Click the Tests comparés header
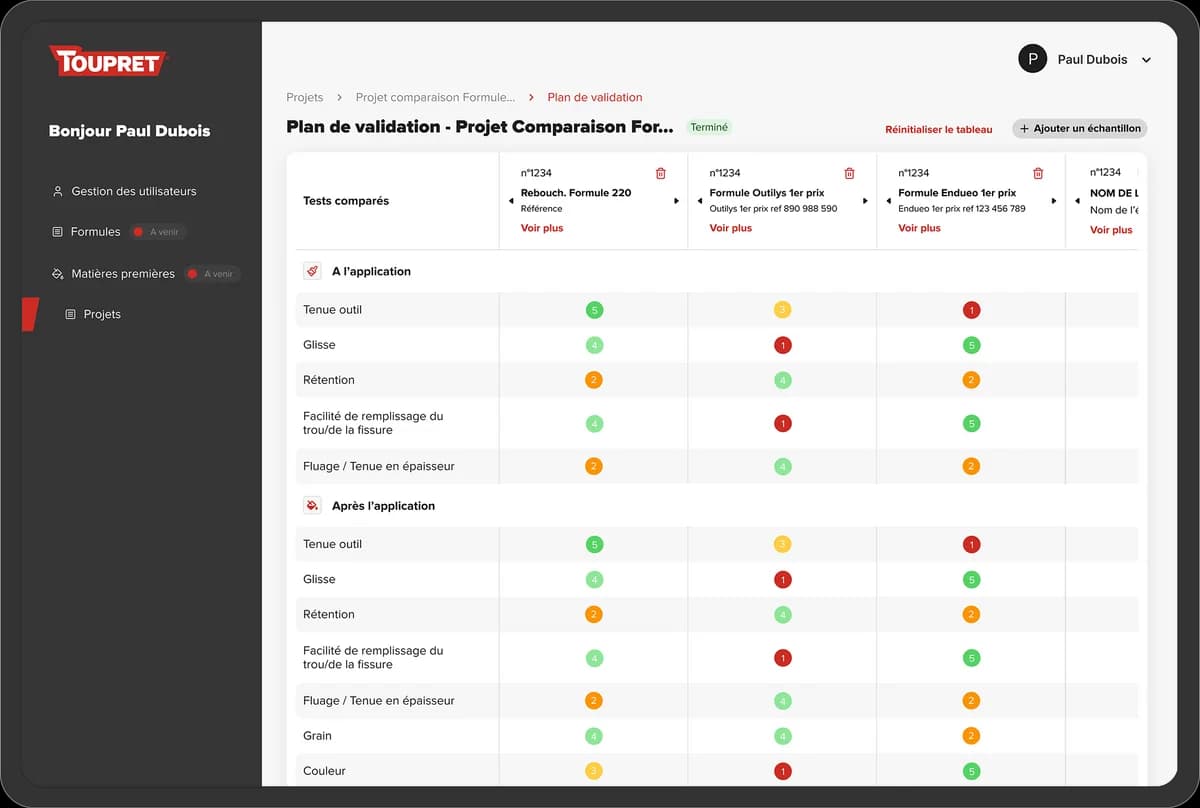Viewport: 1200px width, 808px height. [x=346, y=201]
